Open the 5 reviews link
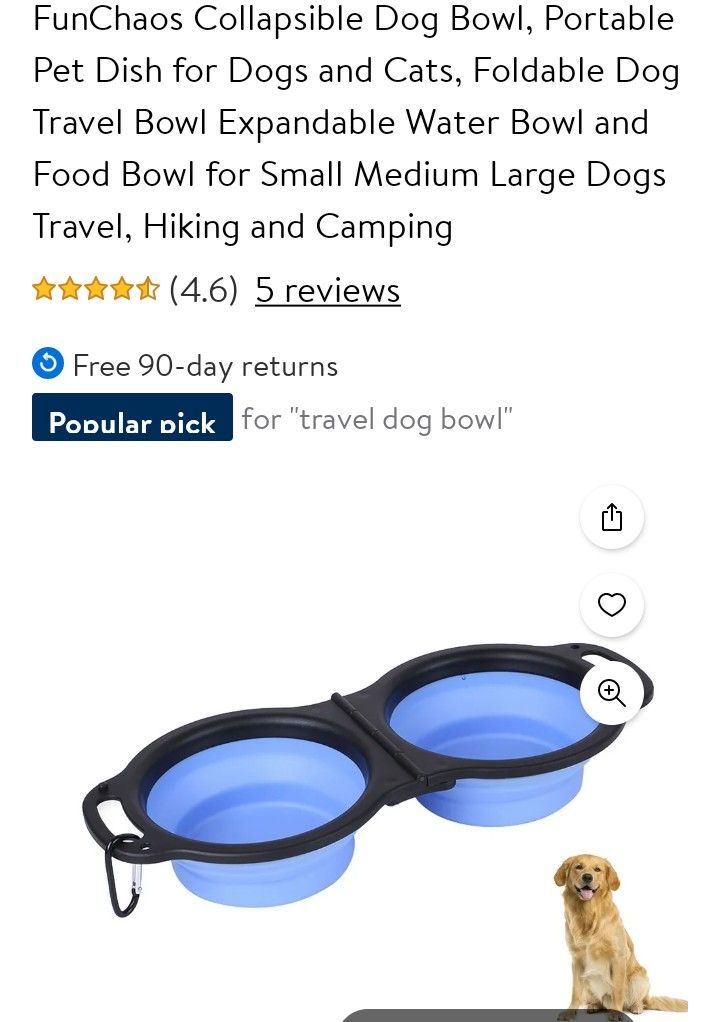720x1022 pixels. (x=328, y=290)
